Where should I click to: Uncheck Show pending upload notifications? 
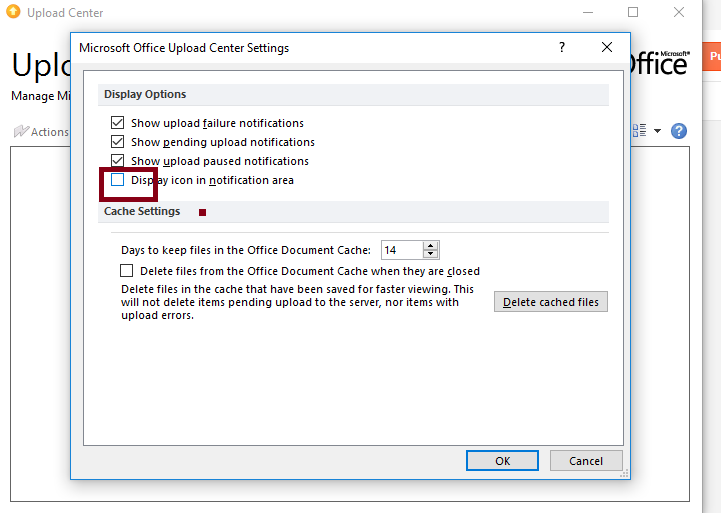pyautogui.click(x=117, y=142)
